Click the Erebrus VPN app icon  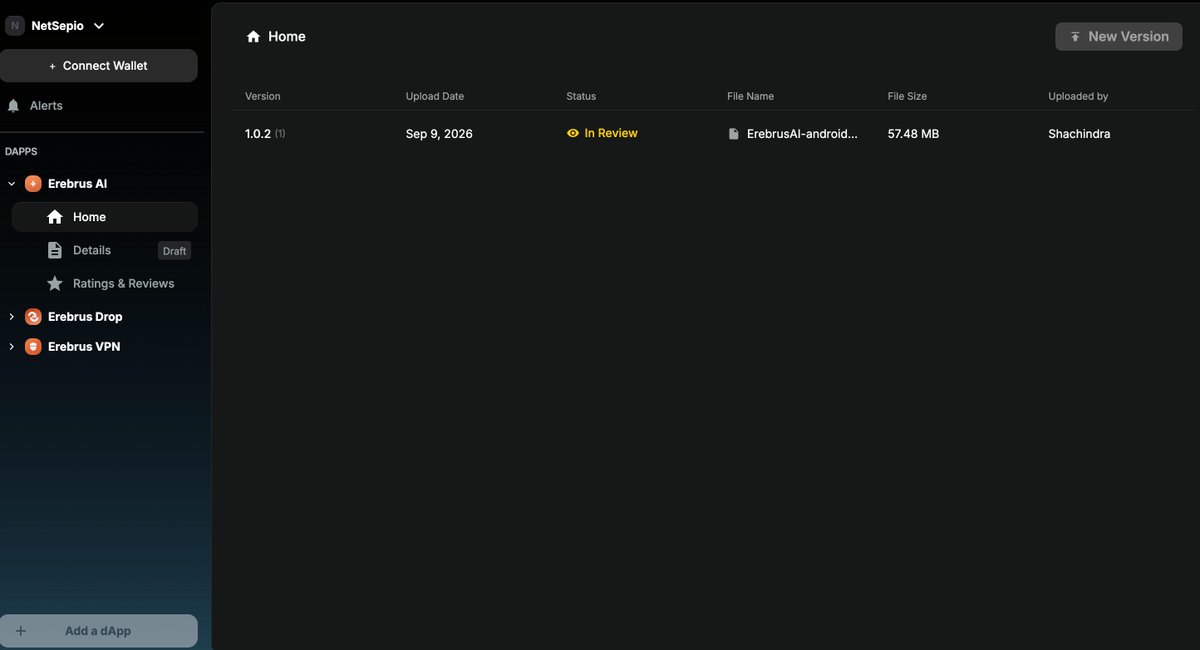(33, 347)
